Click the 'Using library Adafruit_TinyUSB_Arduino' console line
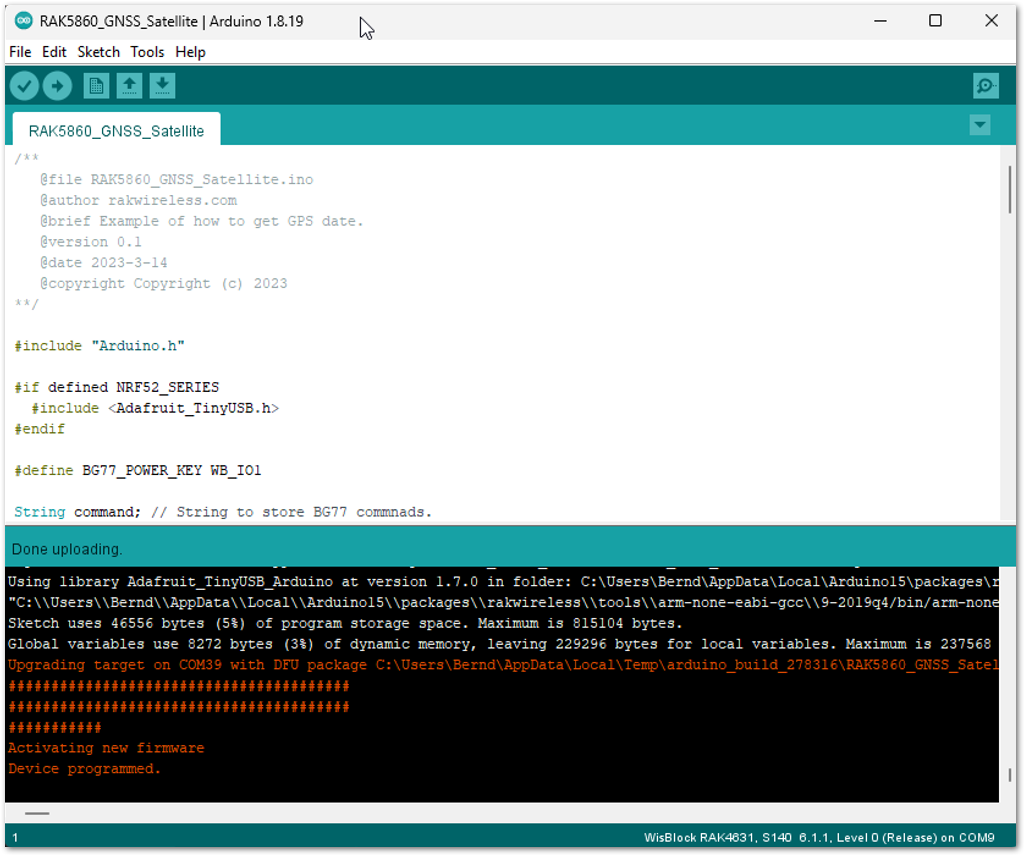 click(x=503, y=582)
